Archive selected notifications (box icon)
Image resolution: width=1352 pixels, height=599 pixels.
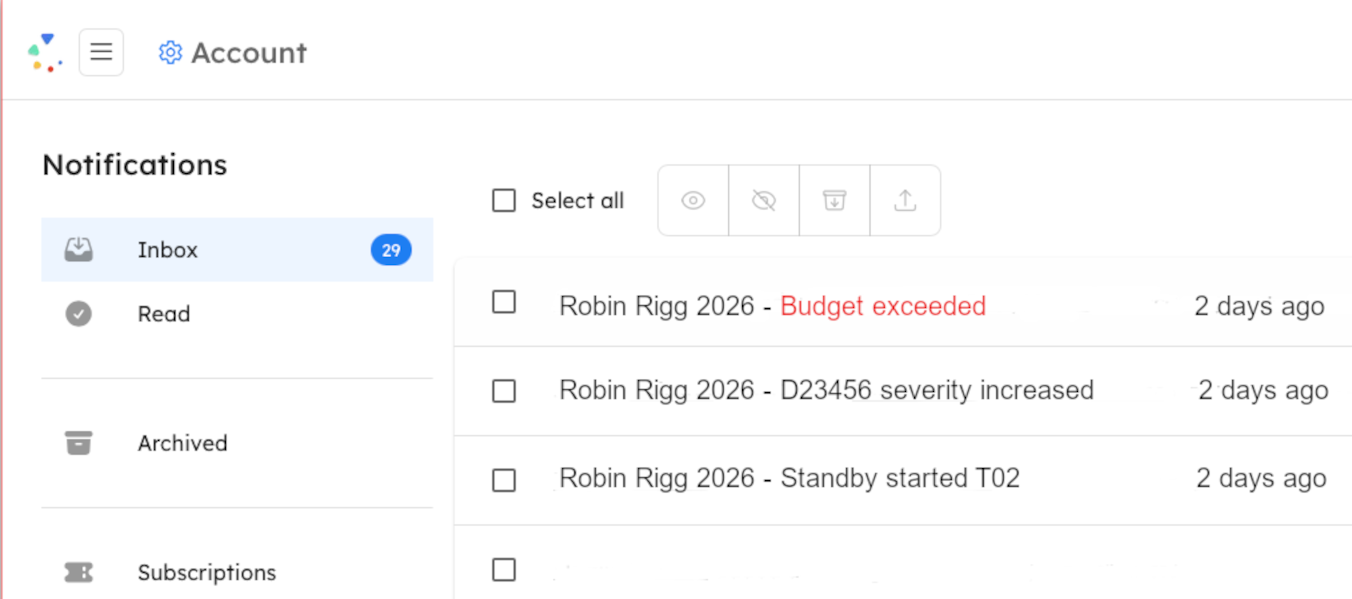tap(834, 201)
